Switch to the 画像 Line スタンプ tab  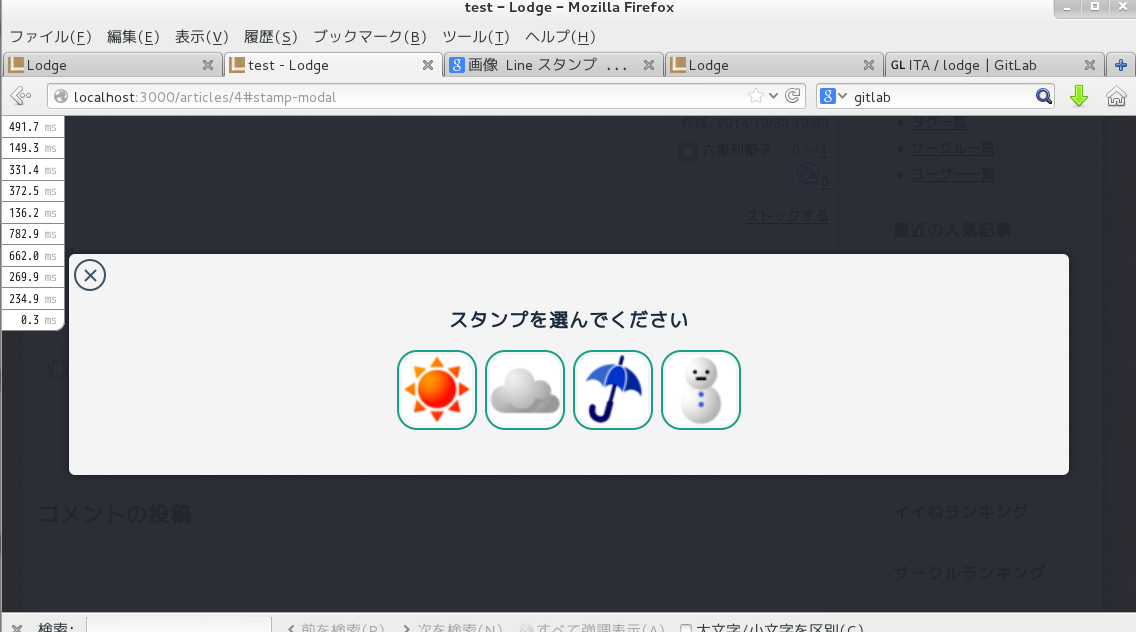pos(540,65)
